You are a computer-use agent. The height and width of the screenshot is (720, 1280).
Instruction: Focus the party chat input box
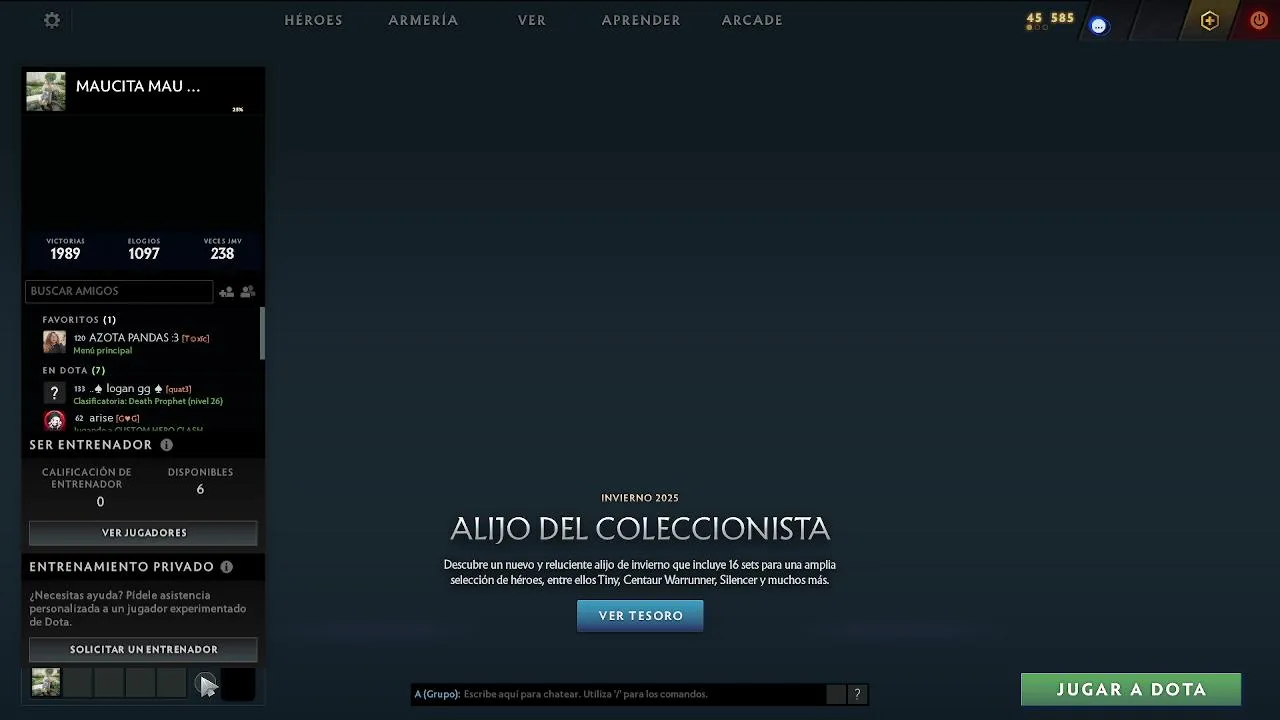pos(618,694)
